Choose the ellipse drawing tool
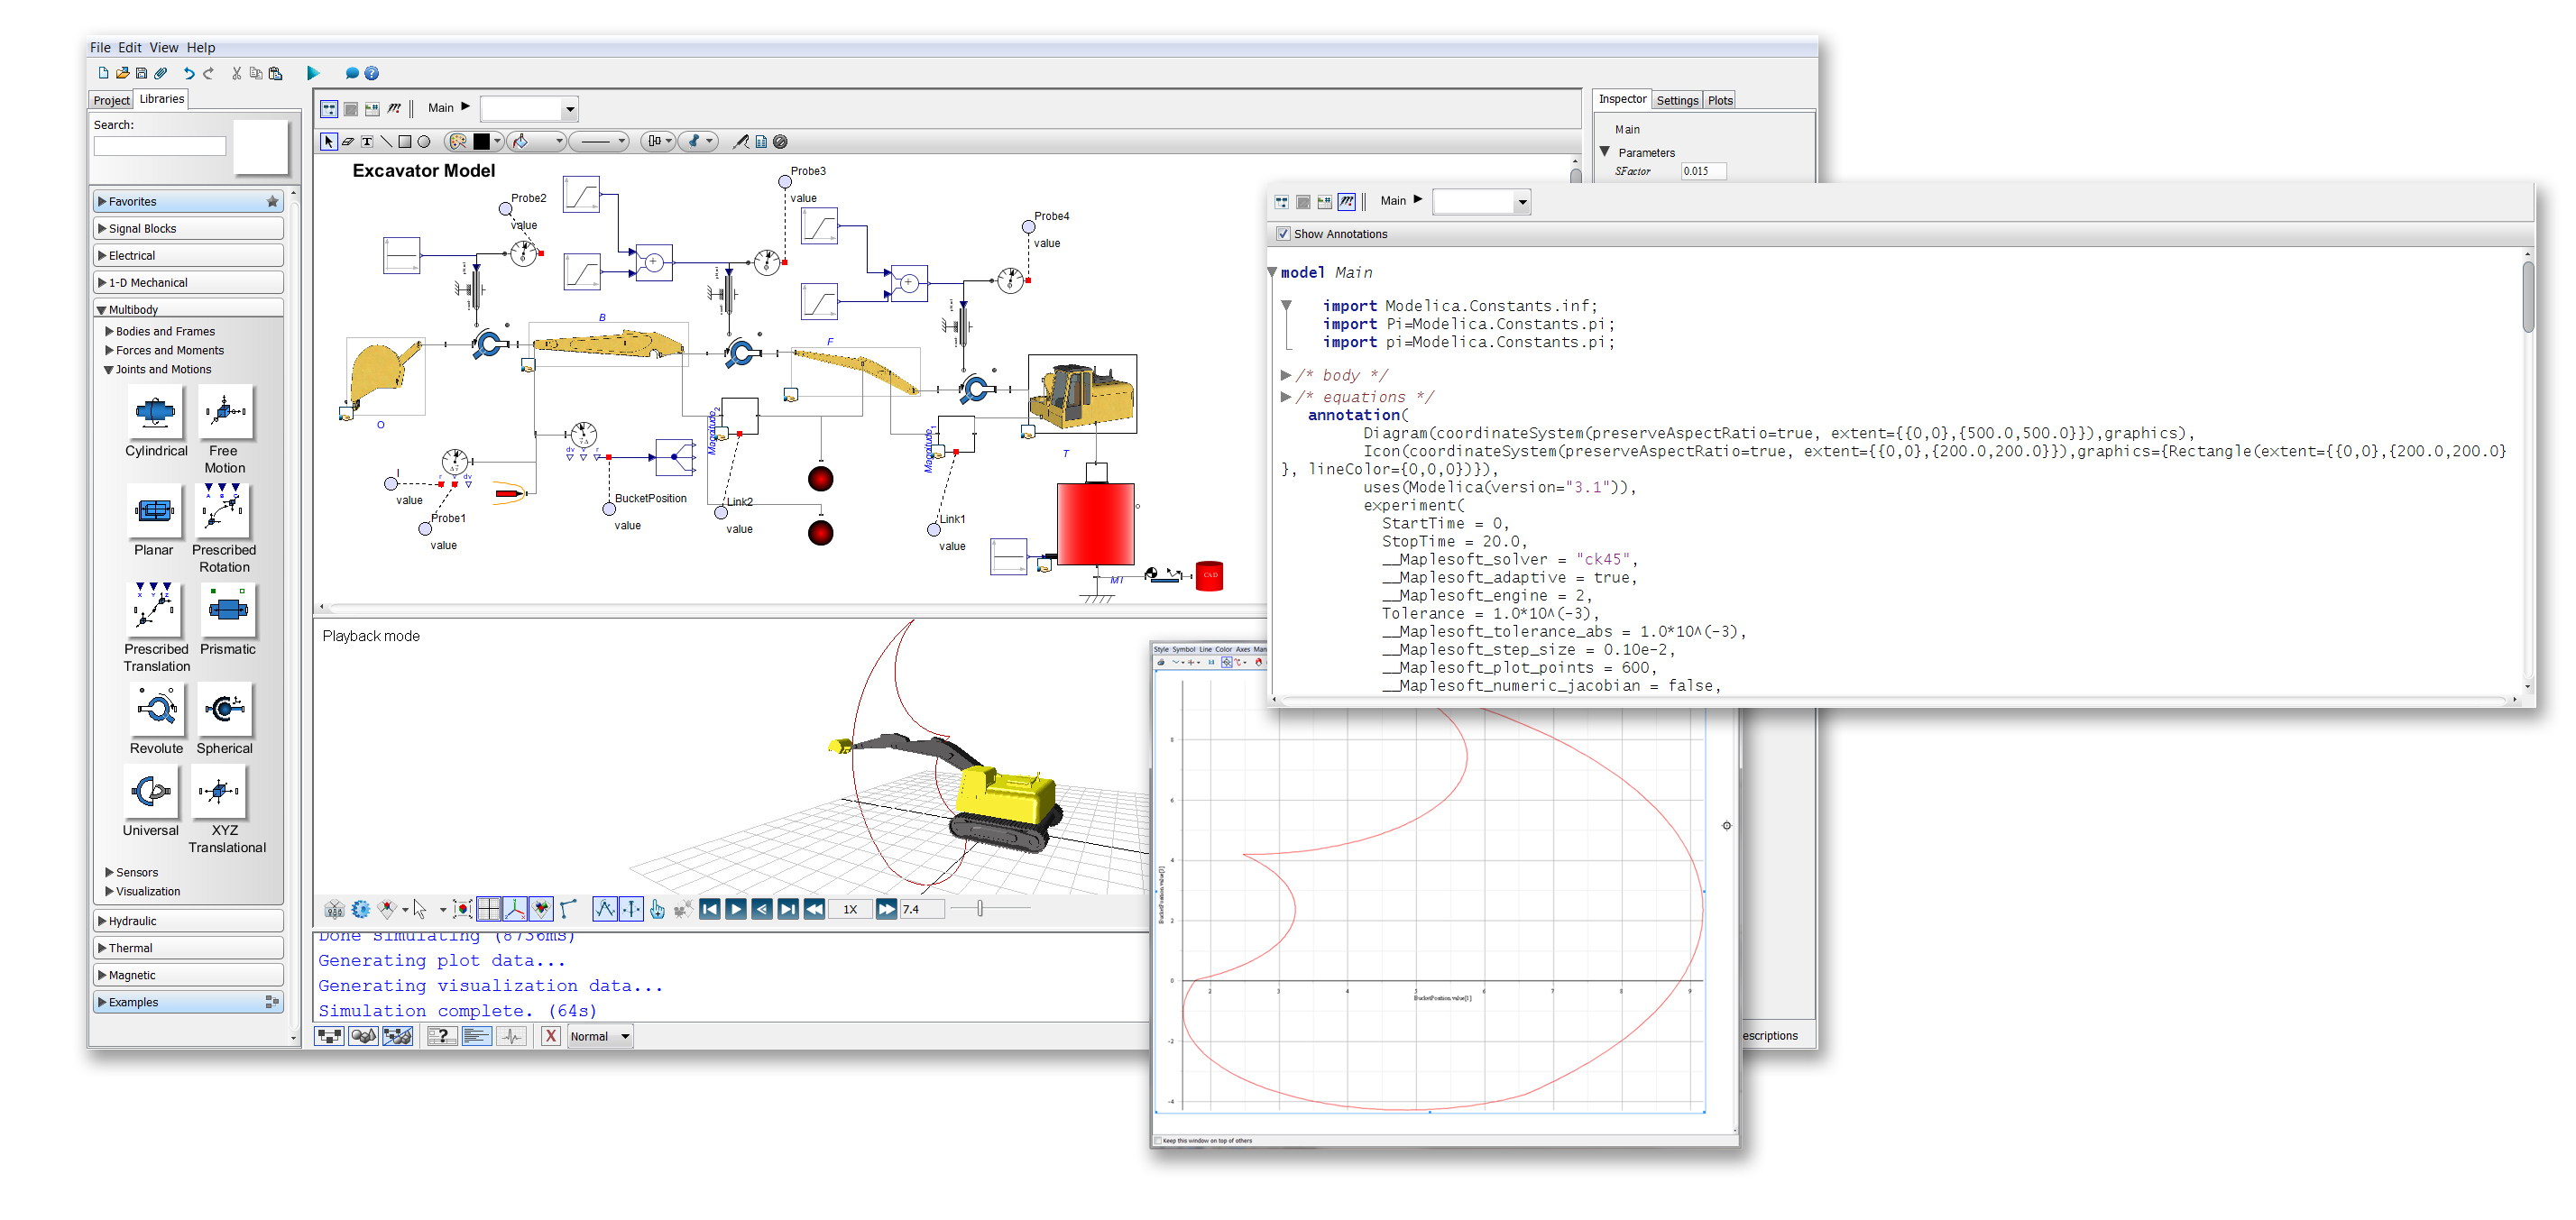Viewport: 2576px width, 1220px height. [x=424, y=142]
